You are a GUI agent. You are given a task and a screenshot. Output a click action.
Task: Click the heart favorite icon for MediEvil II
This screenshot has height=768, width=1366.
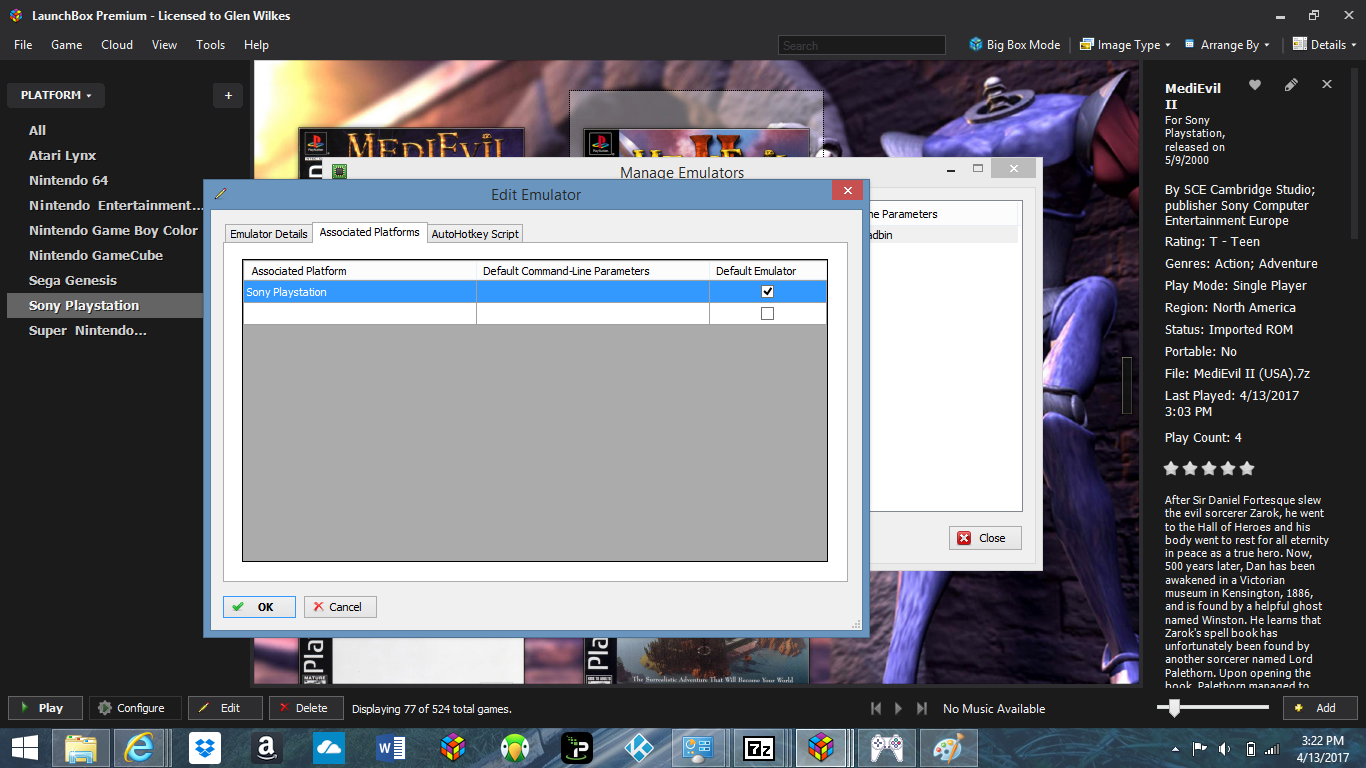pos(1255,85)
